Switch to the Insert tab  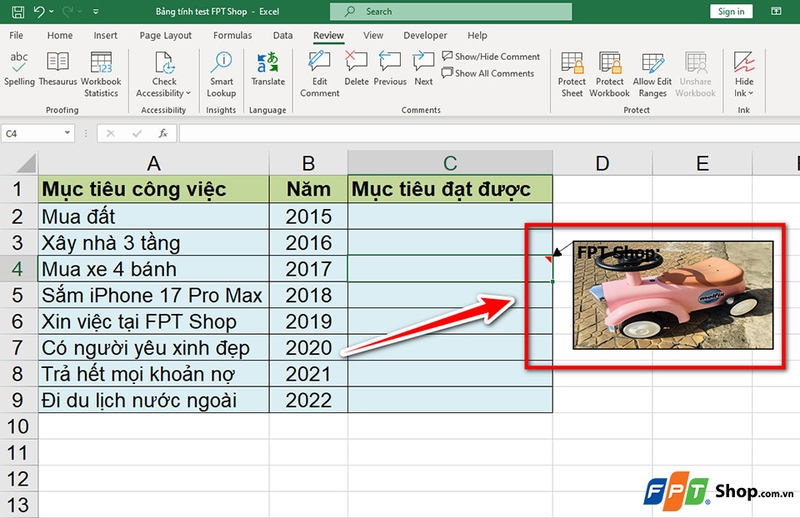coord(105,35)
